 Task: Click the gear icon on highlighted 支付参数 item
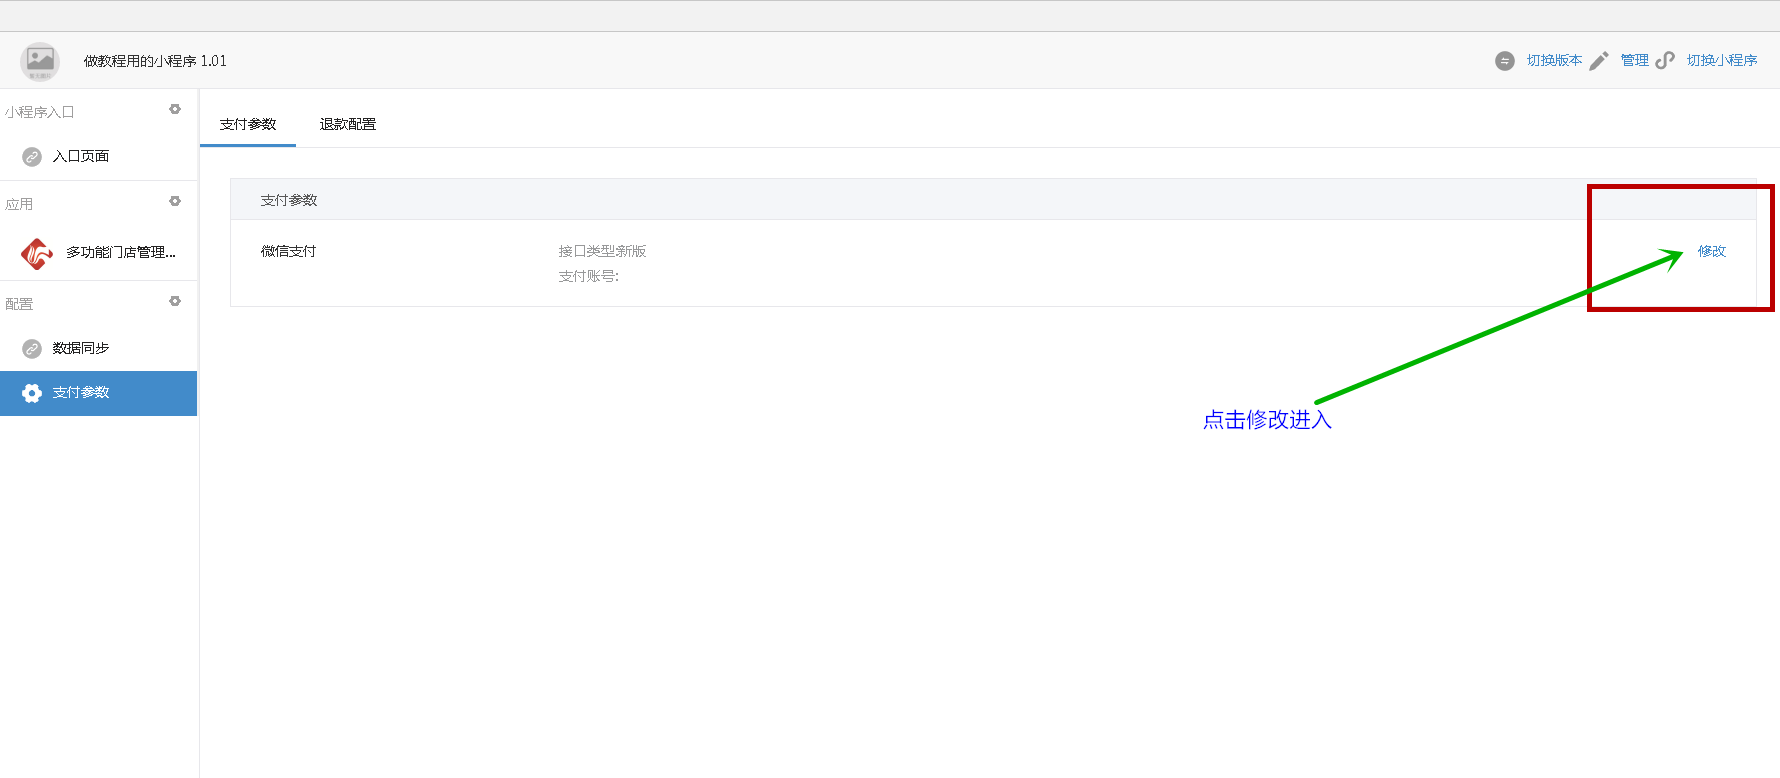tap(32, 393)
